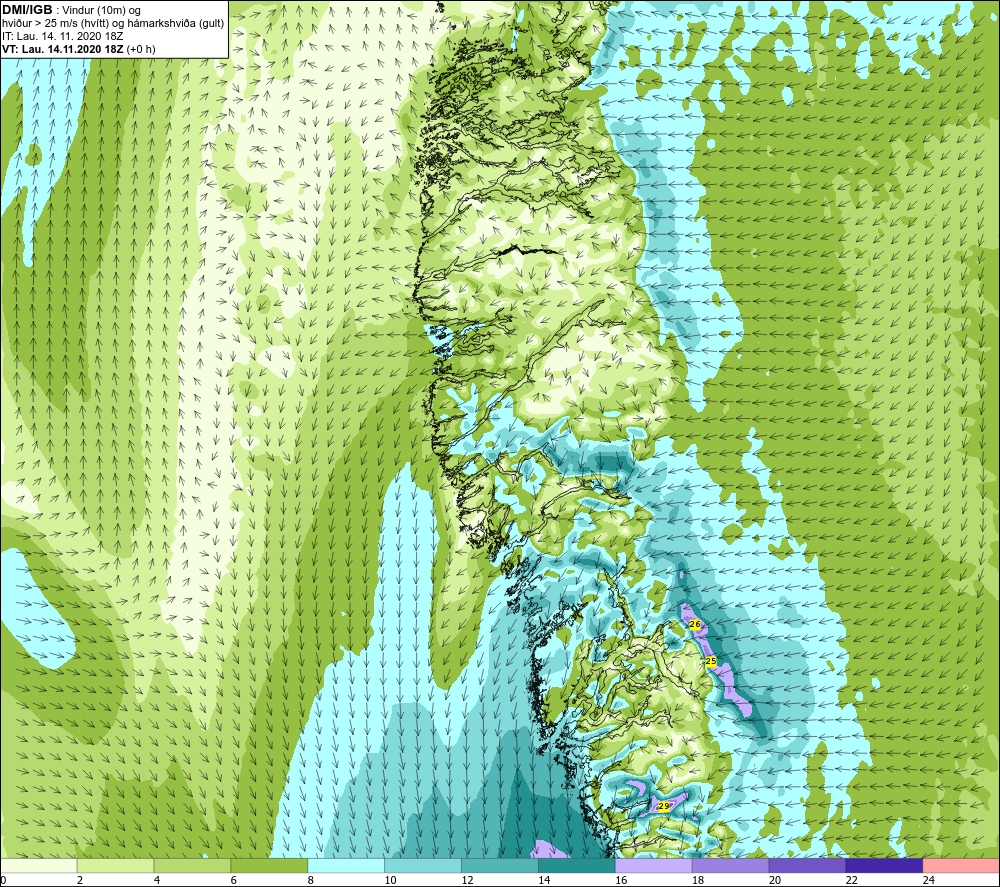
Task: Click scale value 2 below color bar
Action: [80, 880]
